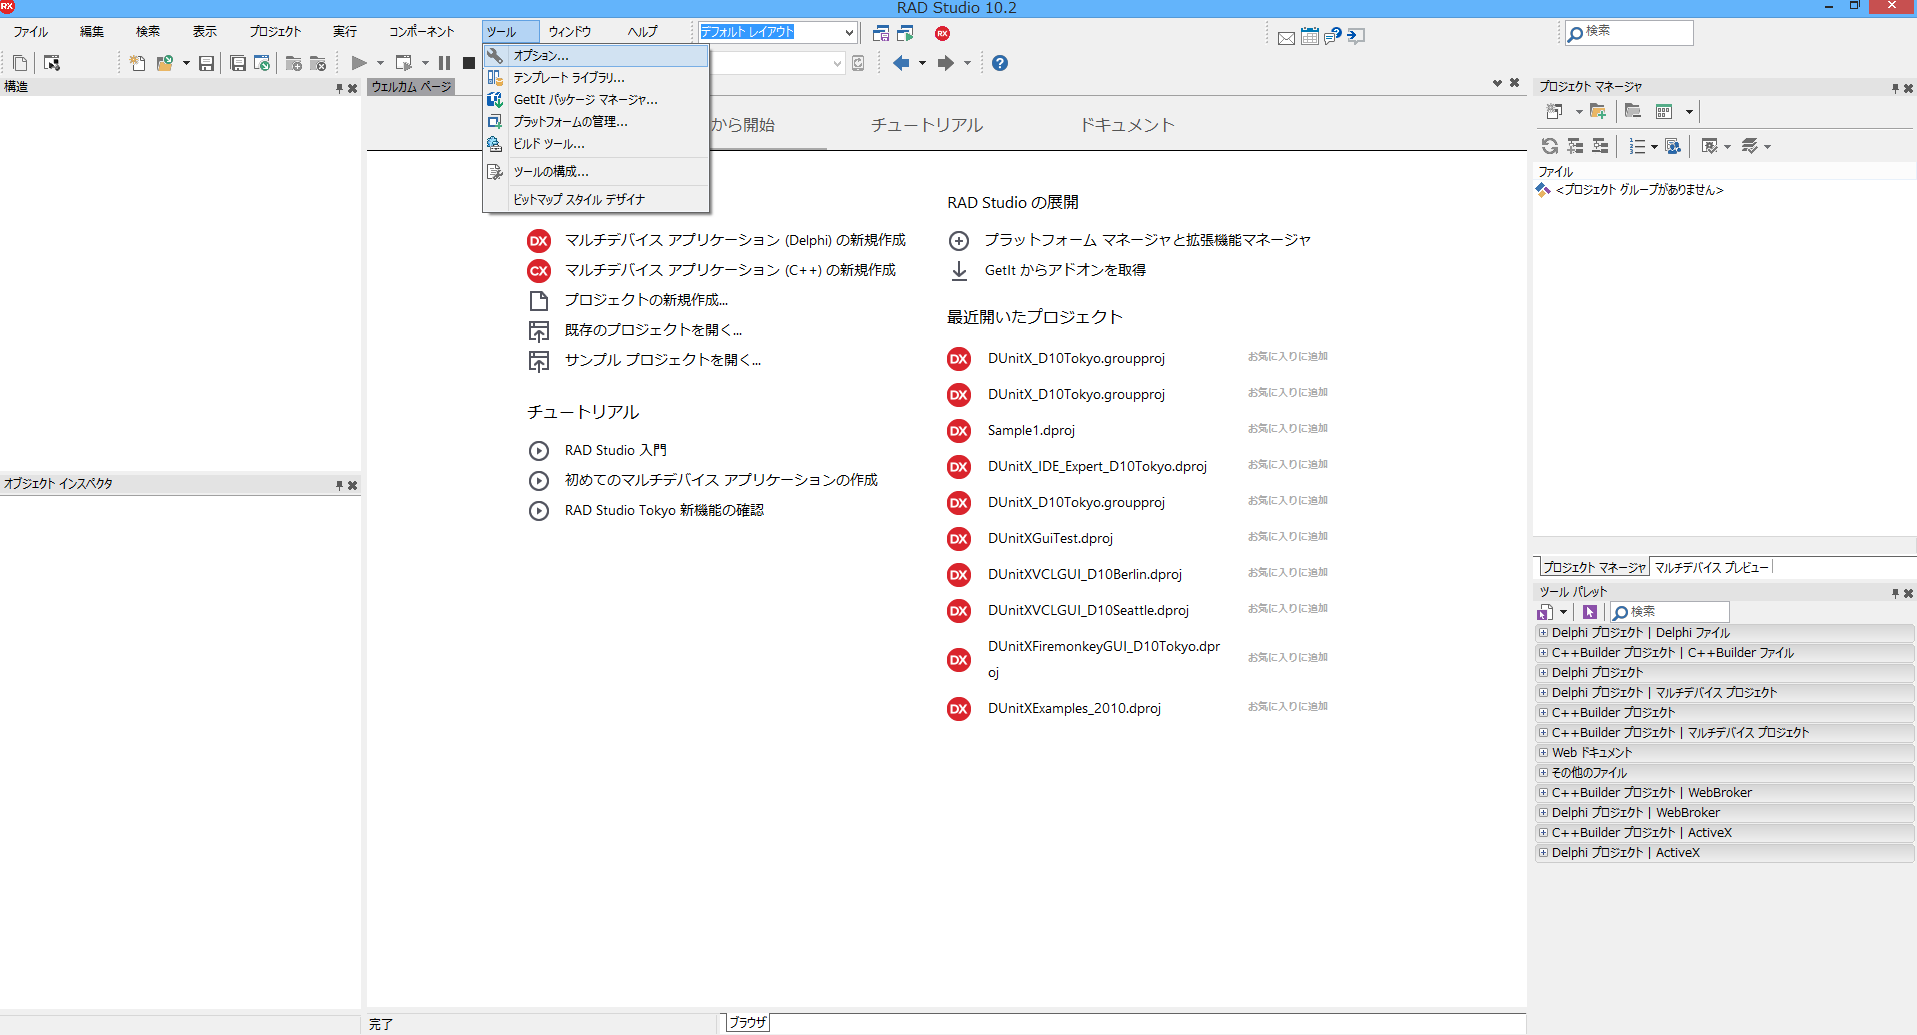Pin the オブジェクト インスペクタ panel pushpin
The height and width of the screenshot is (1035, 1917).
tap(339, 485)
